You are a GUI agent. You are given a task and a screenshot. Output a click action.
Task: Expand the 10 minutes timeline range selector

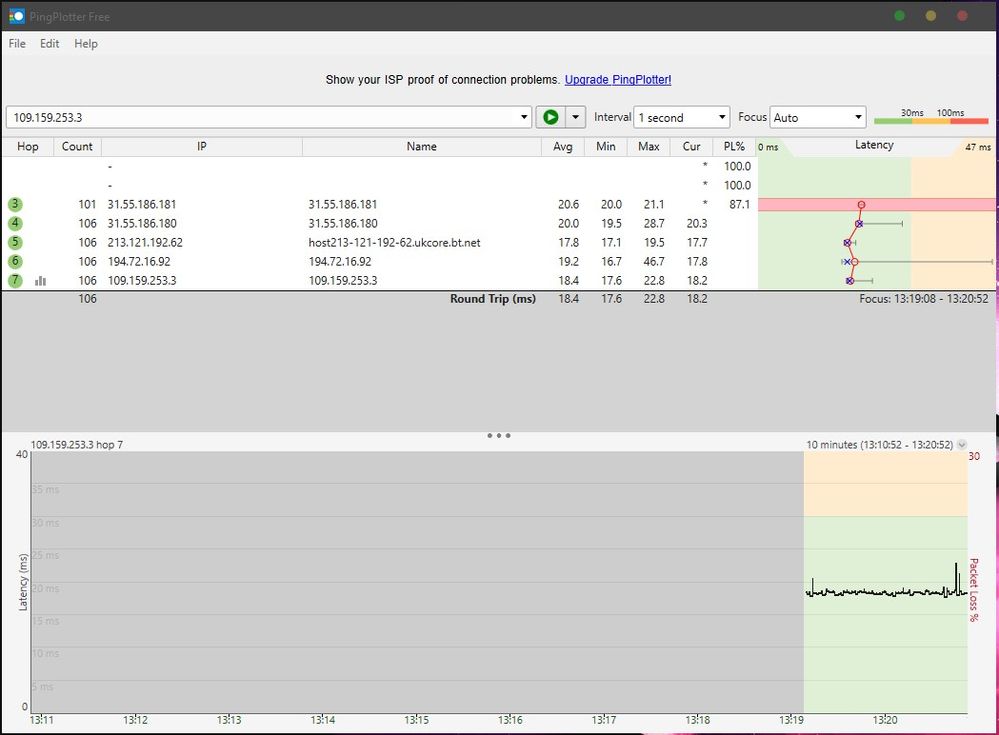962,445
